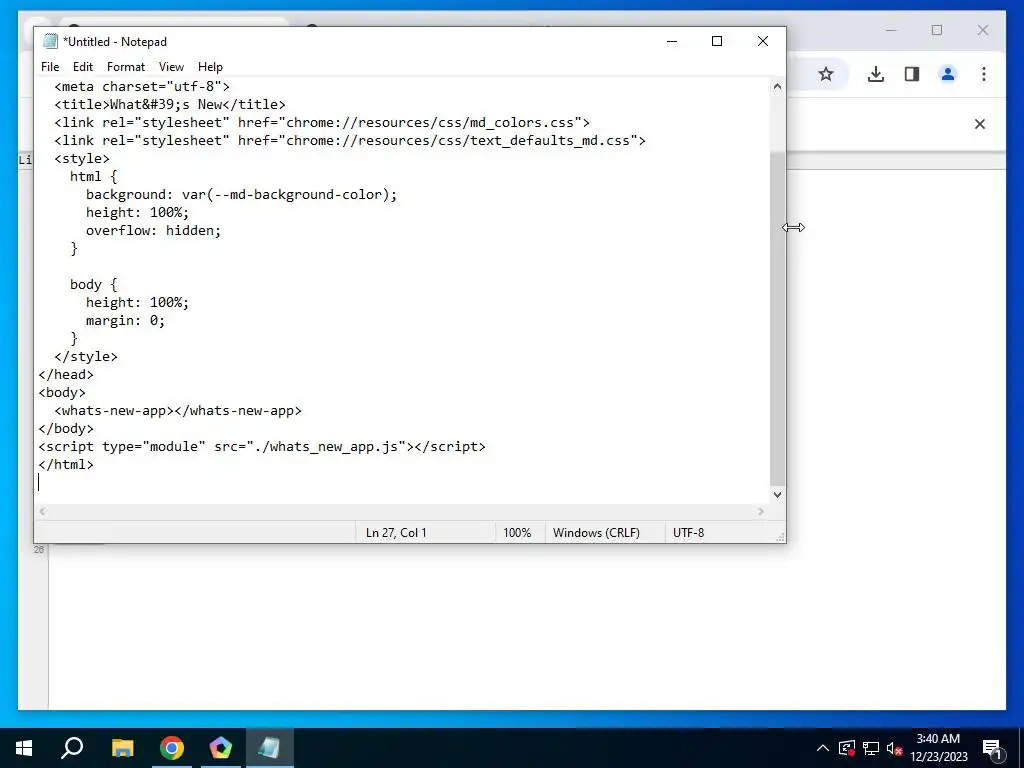
Task: Minimize the Chrome window
Action: [891, 30]
